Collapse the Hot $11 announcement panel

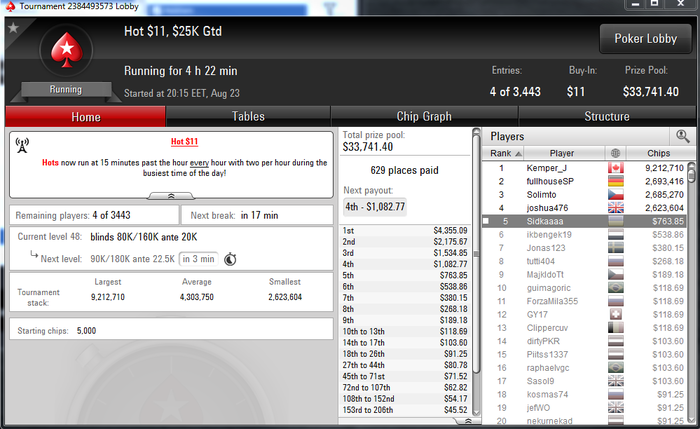pos(171,196)
